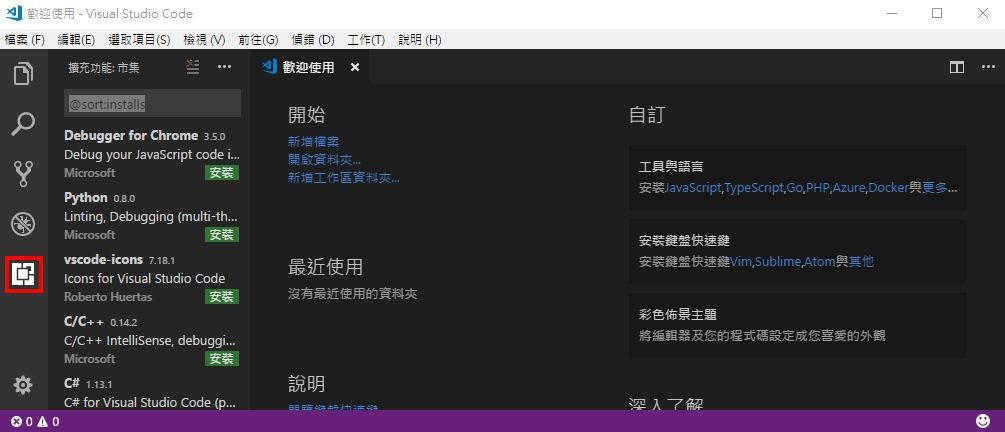Open the Manage gear menu
Viewport: 1005px width, 432px height.
click(x=23, y=385)
